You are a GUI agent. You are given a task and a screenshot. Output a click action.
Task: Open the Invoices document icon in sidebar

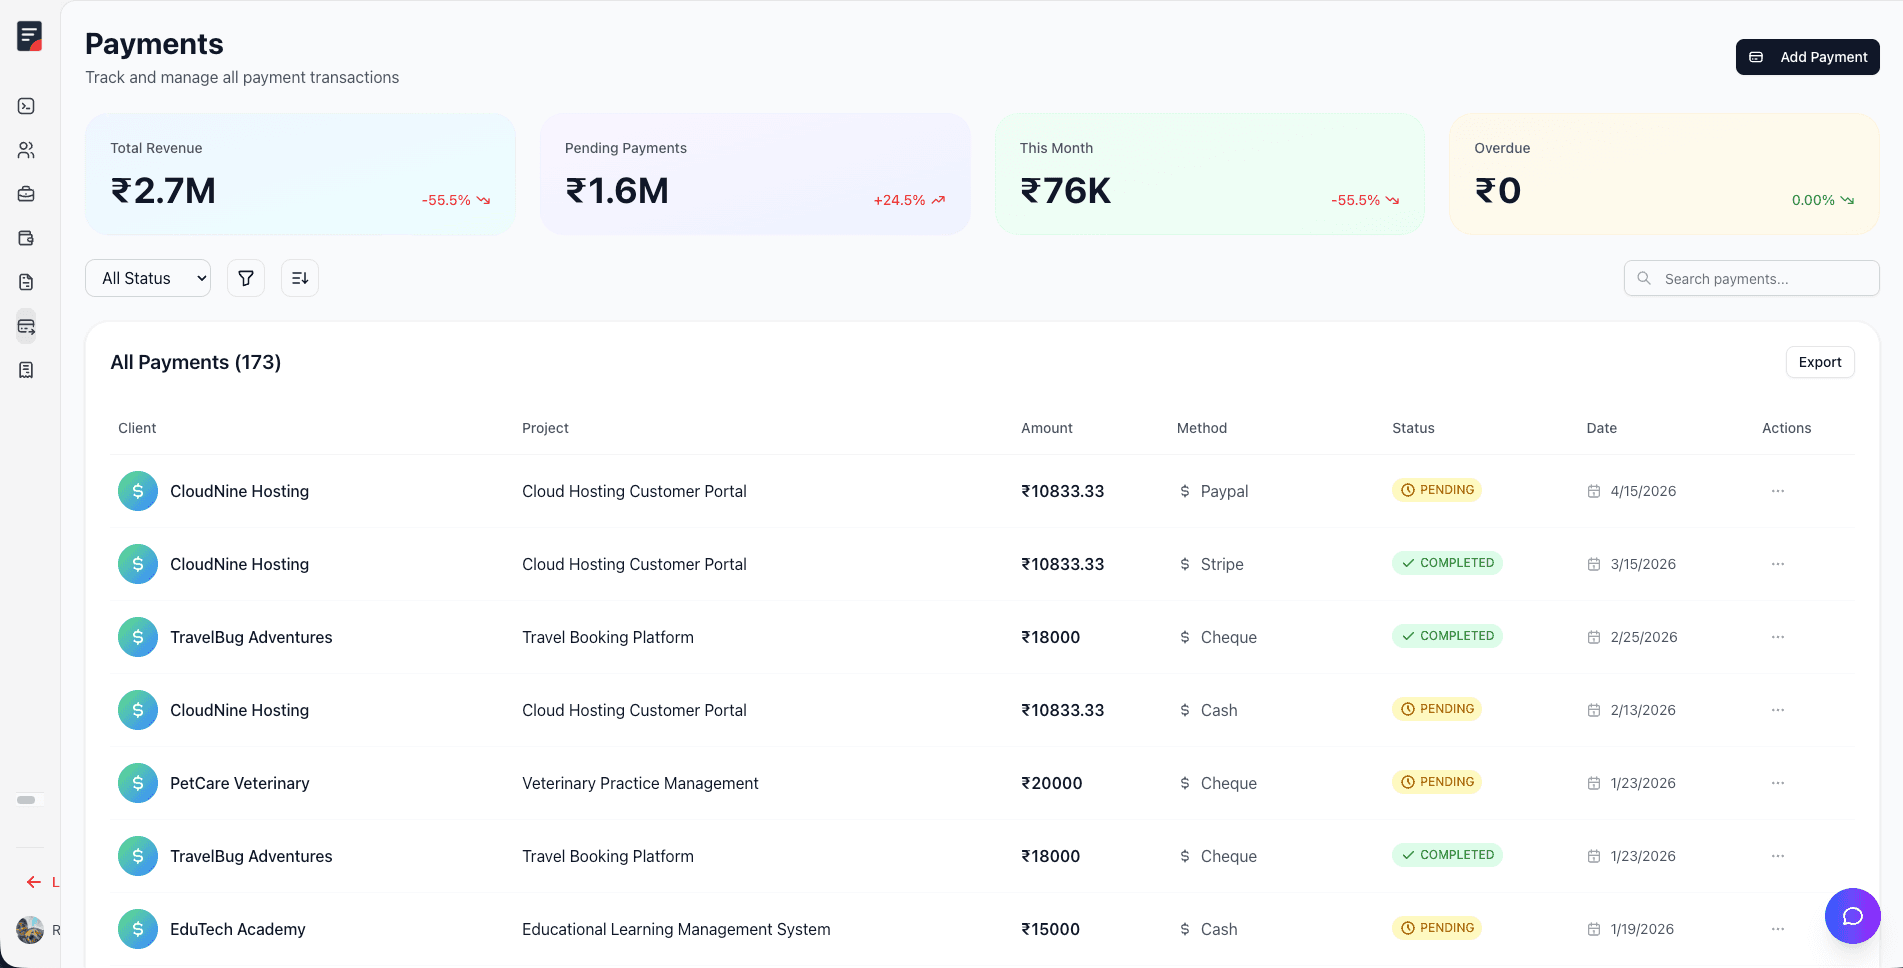click(26, 282)
